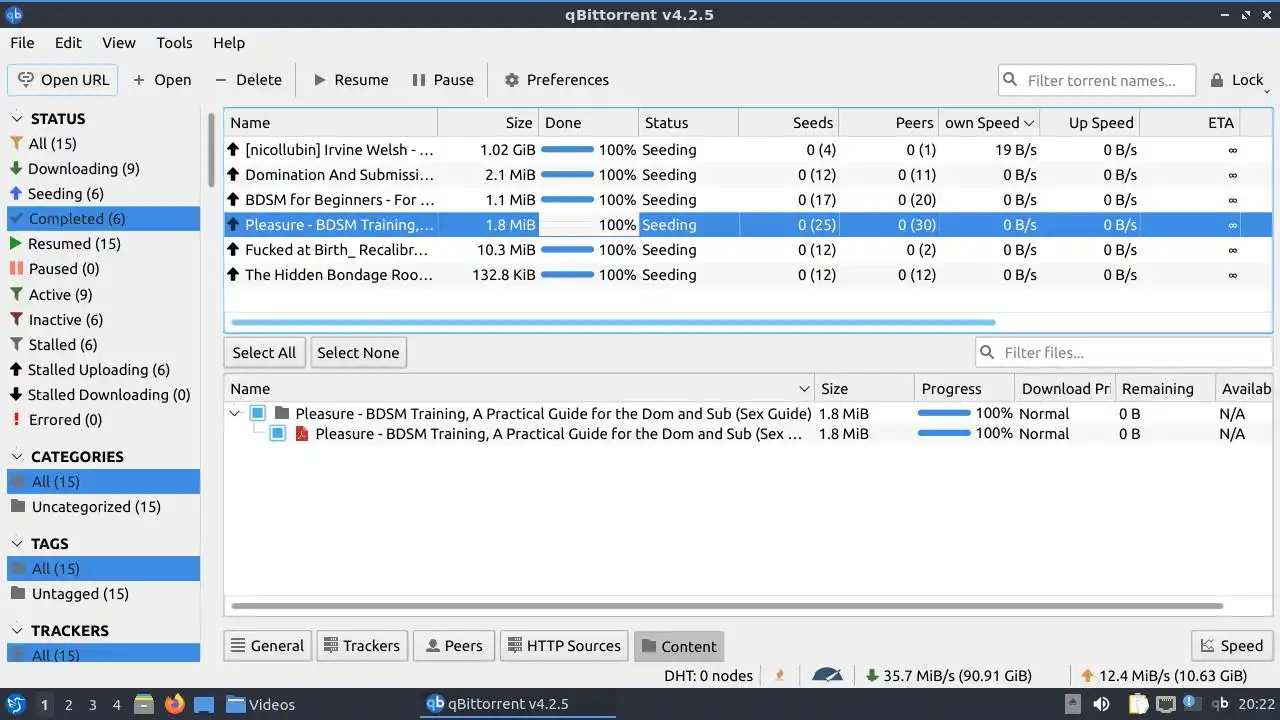The height and width of the screenshot is (720, 1280).
Task: Open the network tray icon
Action: tap(1165, 704)
